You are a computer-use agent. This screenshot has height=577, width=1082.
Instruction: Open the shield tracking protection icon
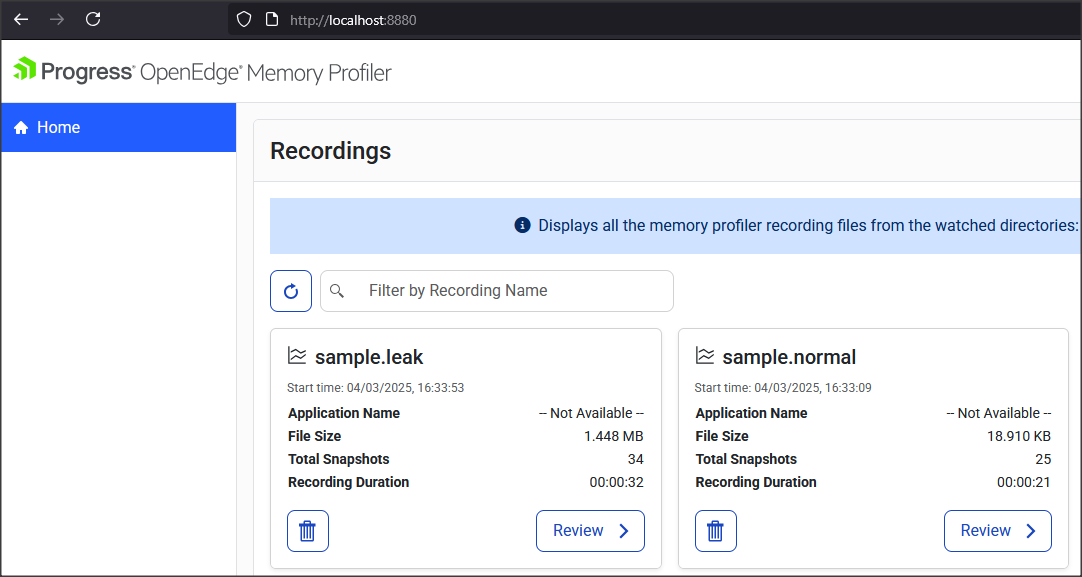[x=244, y=19]
